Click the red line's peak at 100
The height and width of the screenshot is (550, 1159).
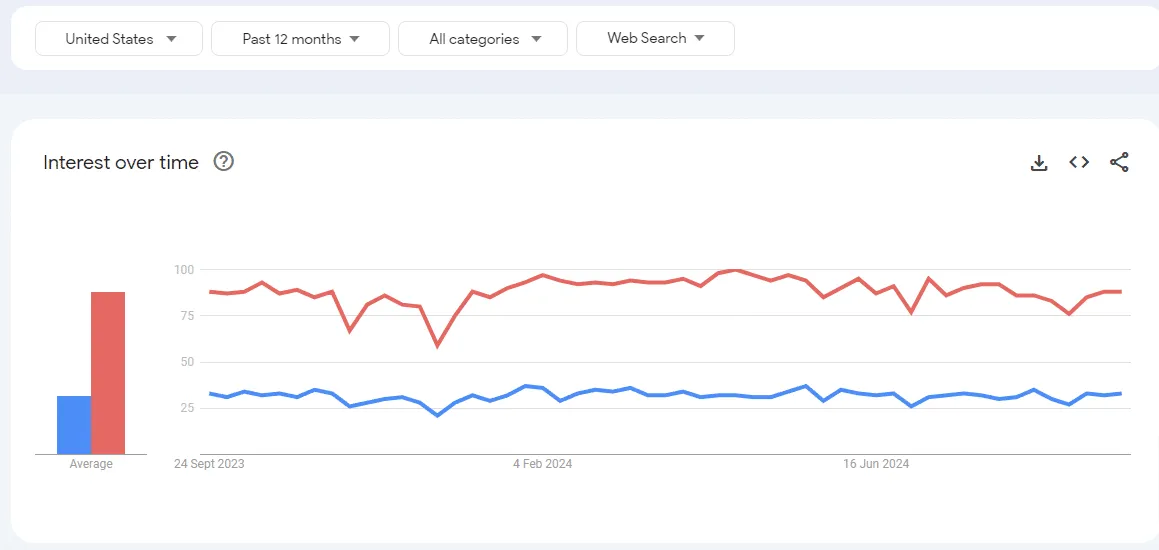point(736,270)
